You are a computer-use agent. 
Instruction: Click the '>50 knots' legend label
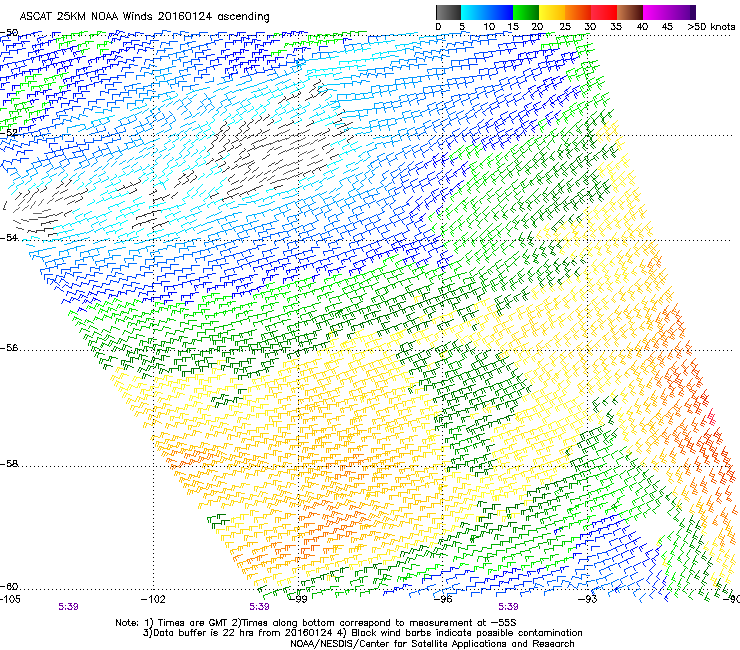[x=711, y=27]
